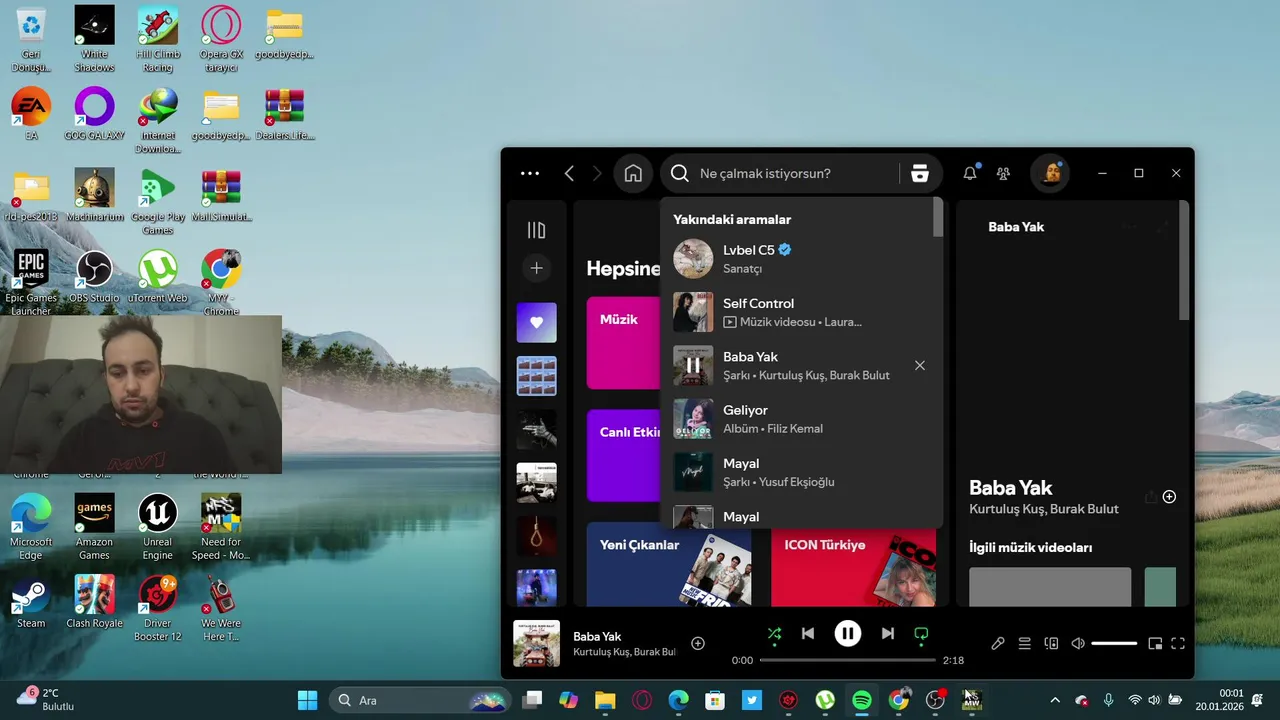This screenshot has width=1280, height=720.
Task: Open Connect to a device icon
Action: click(1051, 643)
